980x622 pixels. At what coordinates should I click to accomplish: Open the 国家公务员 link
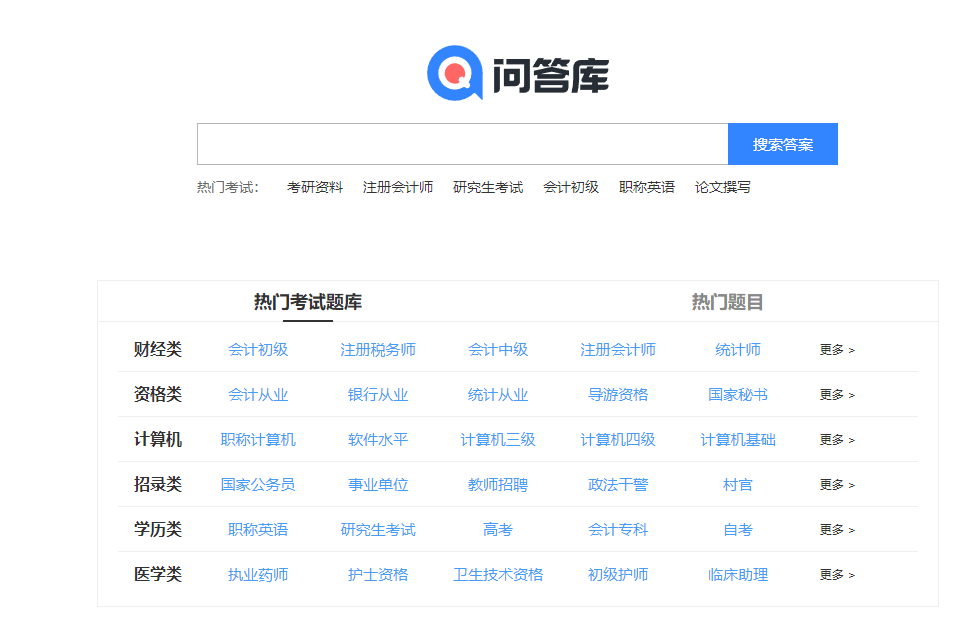[x=258, y=484]
